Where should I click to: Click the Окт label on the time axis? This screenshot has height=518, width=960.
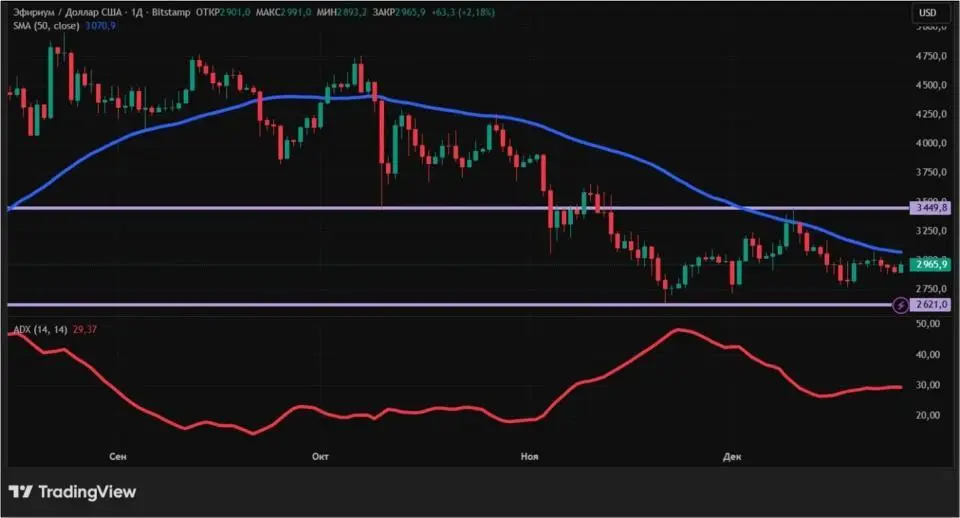[x=321, y=456]
